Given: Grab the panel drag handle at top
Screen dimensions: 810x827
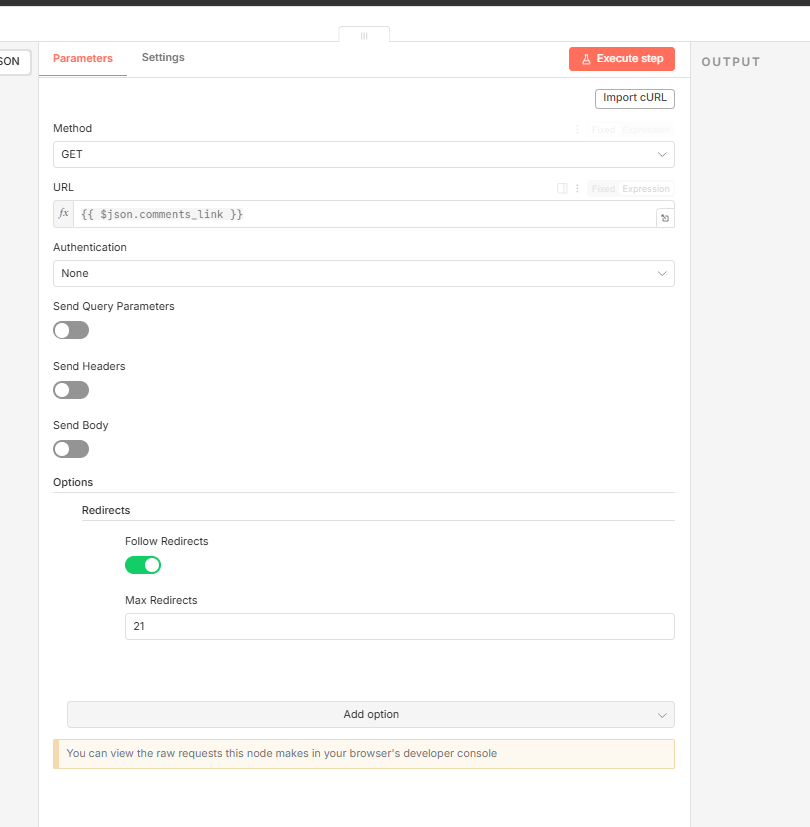Looking at the screenshot, I should [x=364, y=35].
